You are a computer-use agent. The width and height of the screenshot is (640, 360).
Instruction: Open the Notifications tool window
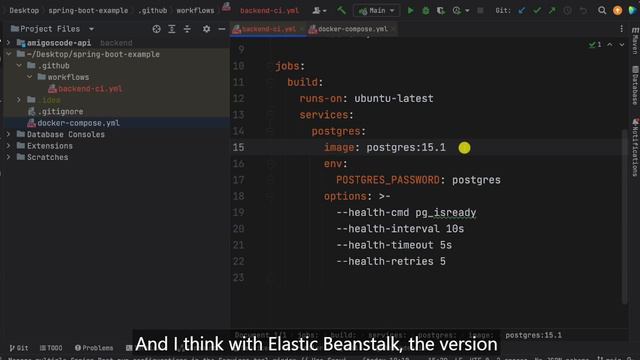635,147
